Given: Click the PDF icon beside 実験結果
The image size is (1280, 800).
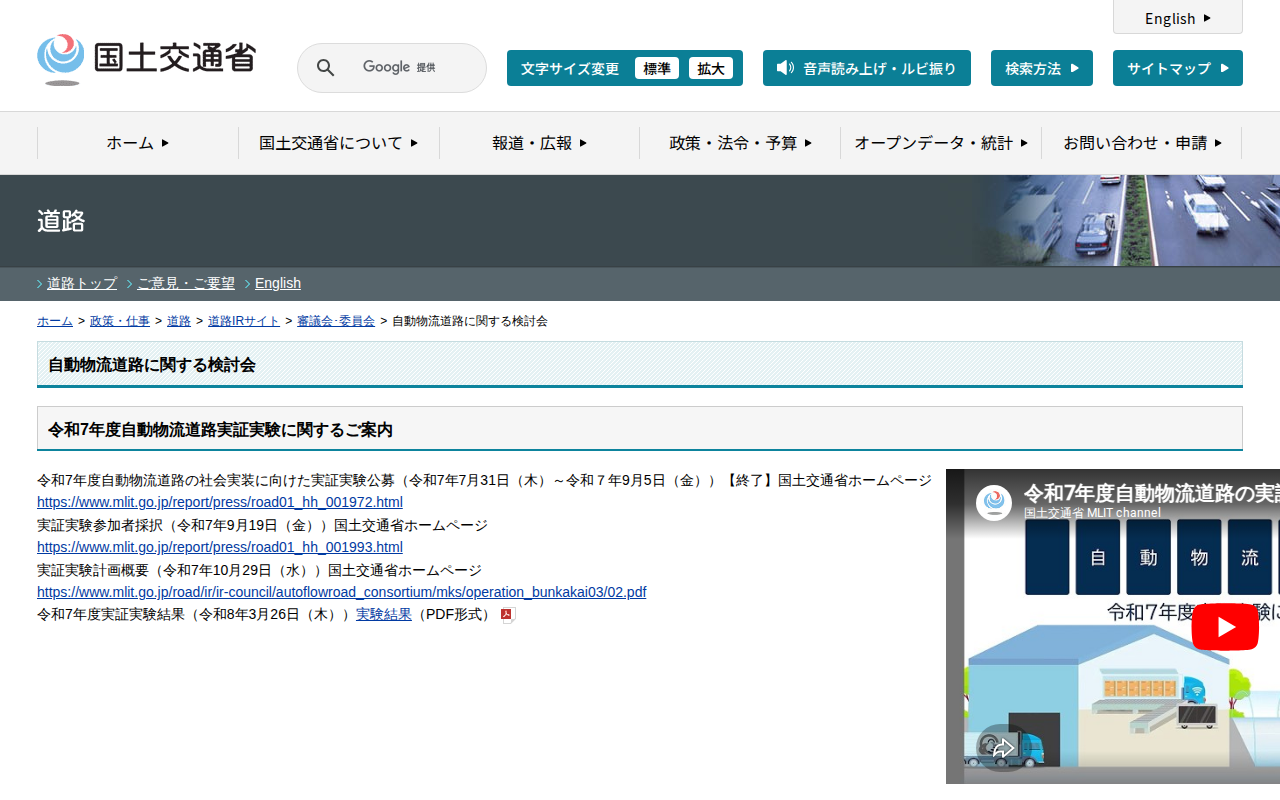Looking at the screenshot, I should [x=507, y=615].
